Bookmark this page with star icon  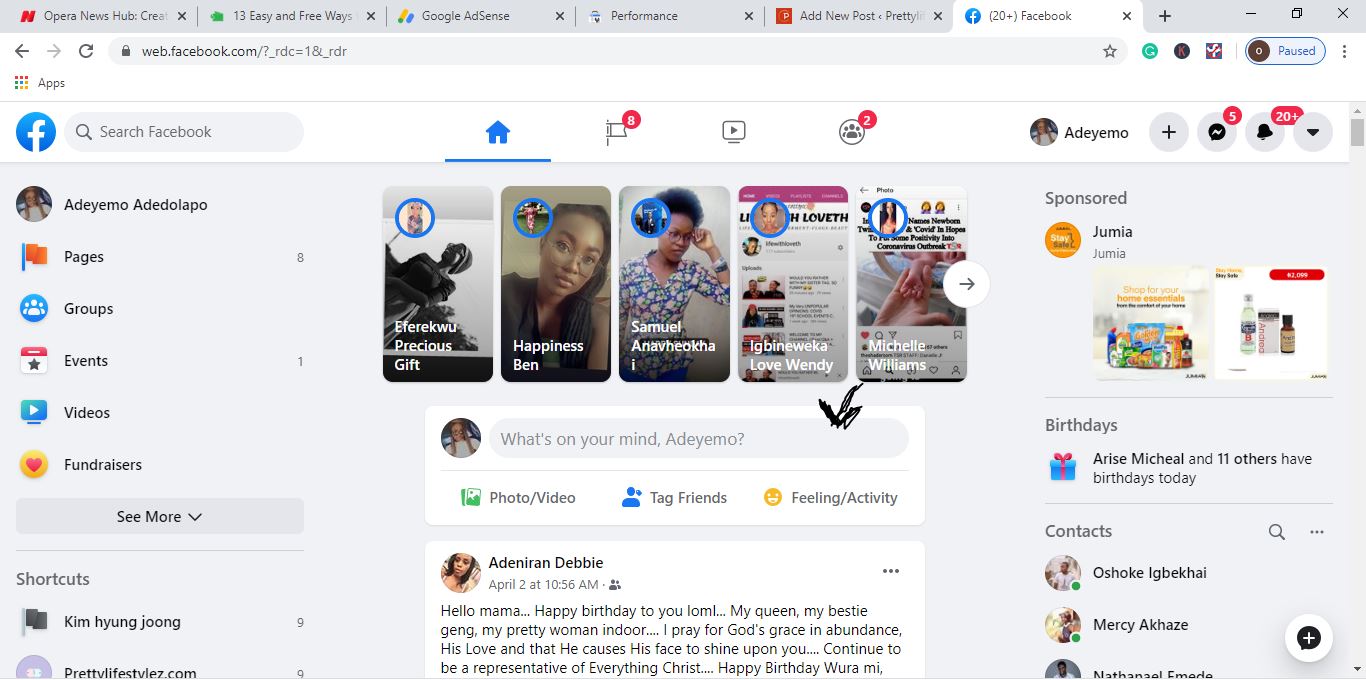(x=1110, y=51)
